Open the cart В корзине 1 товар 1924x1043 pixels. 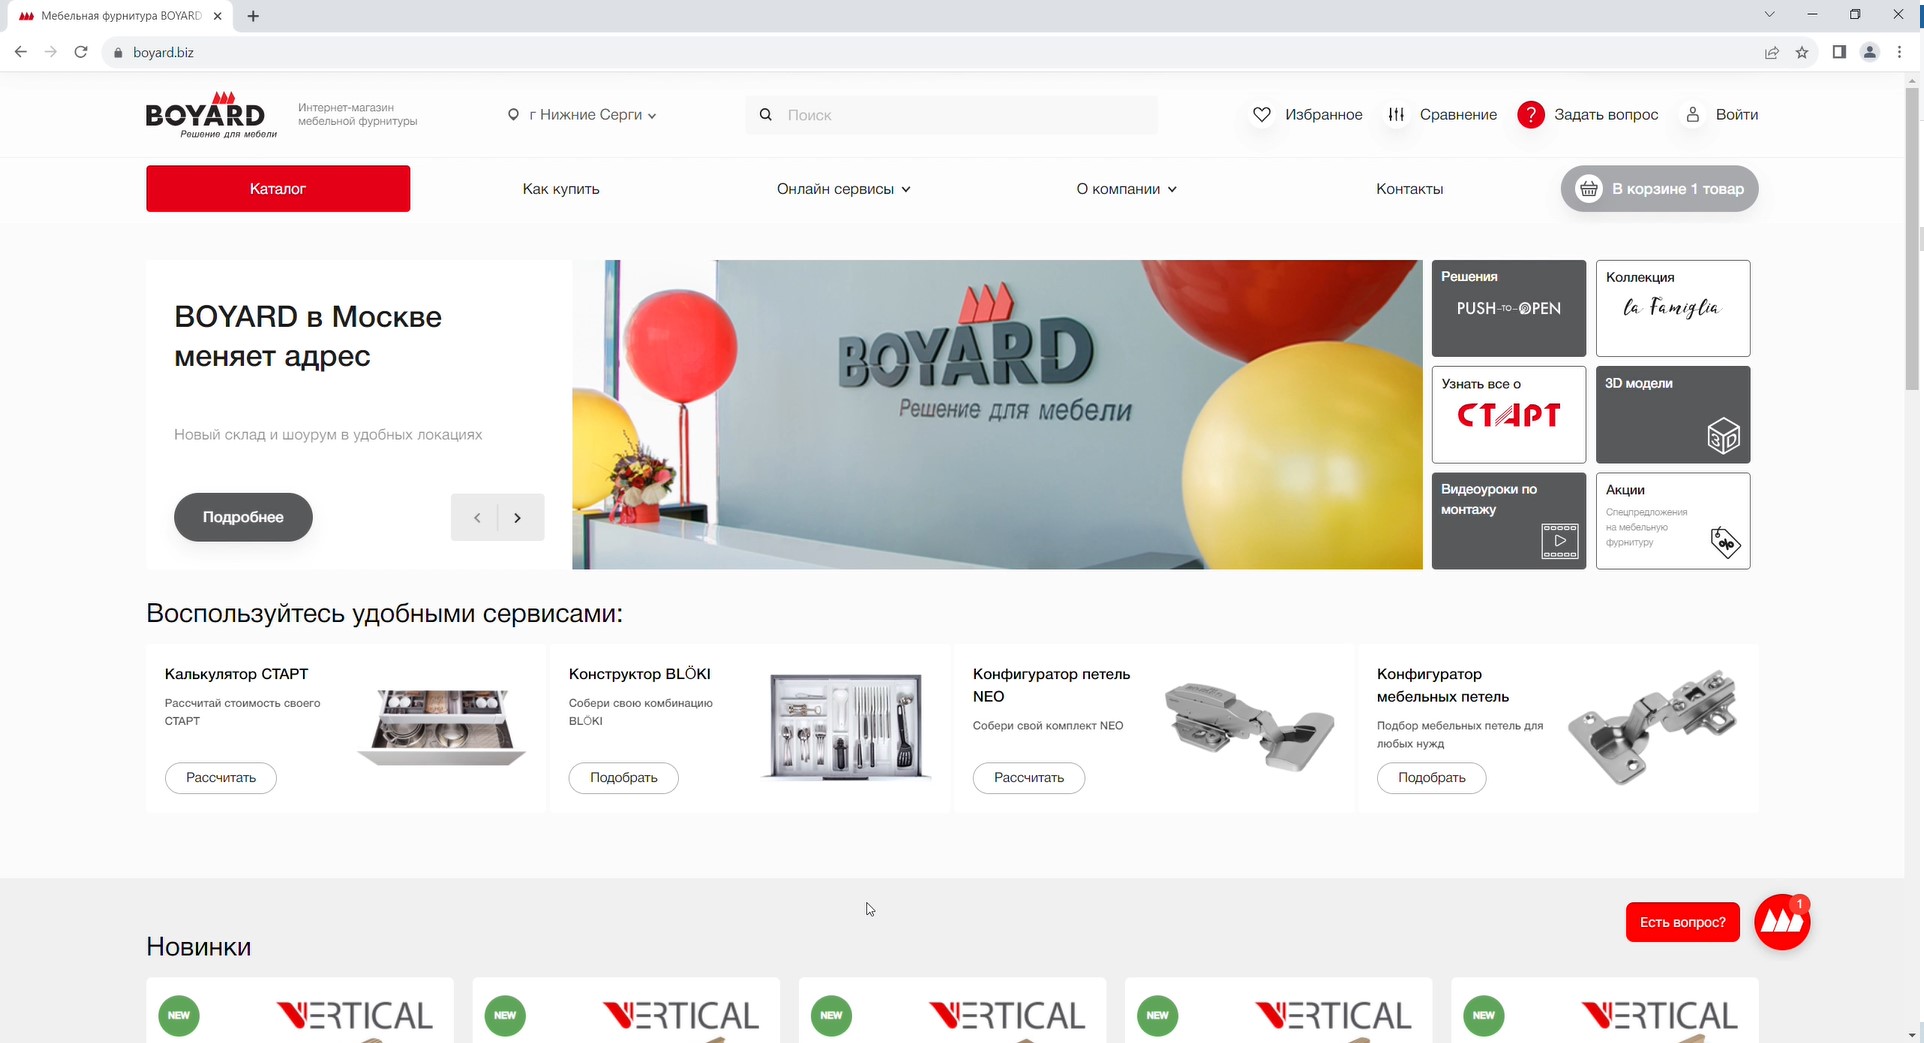[x=1660, y=189]
